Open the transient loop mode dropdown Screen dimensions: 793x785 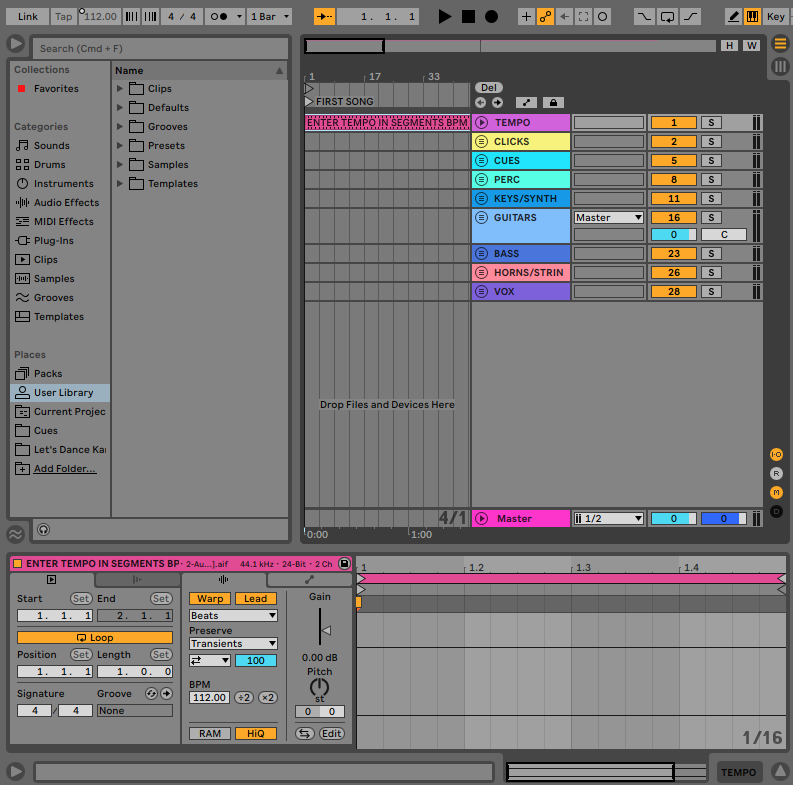point(210,661)
